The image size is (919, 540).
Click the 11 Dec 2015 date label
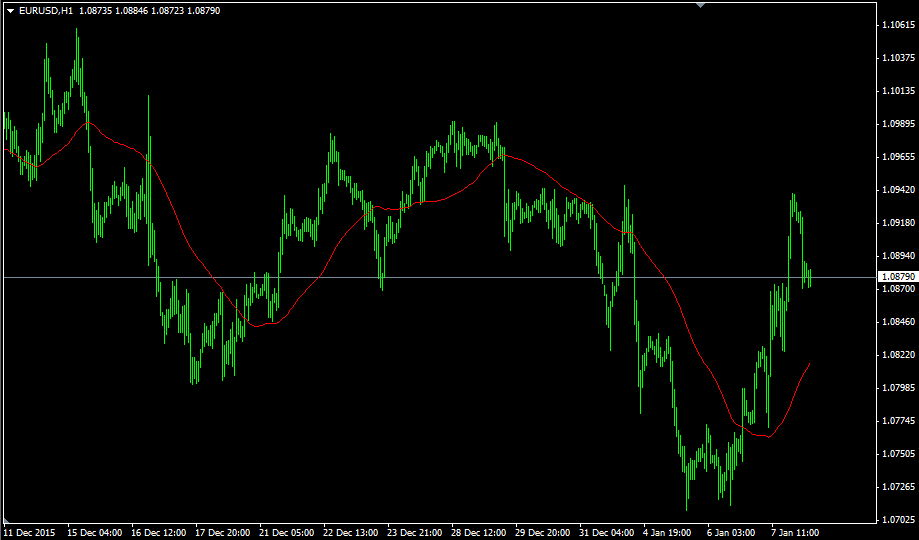point(30,532)
